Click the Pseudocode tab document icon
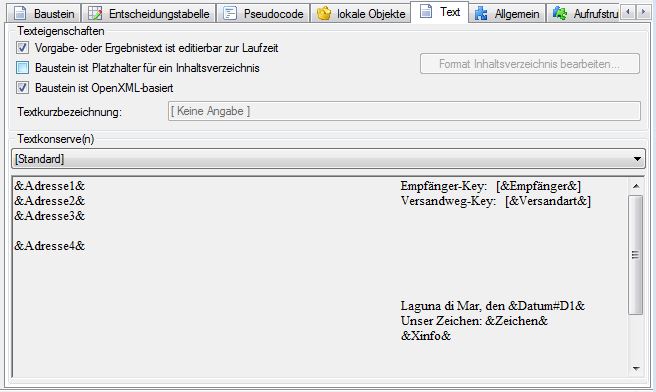The image size is (656, 392). tap(230, 13)
